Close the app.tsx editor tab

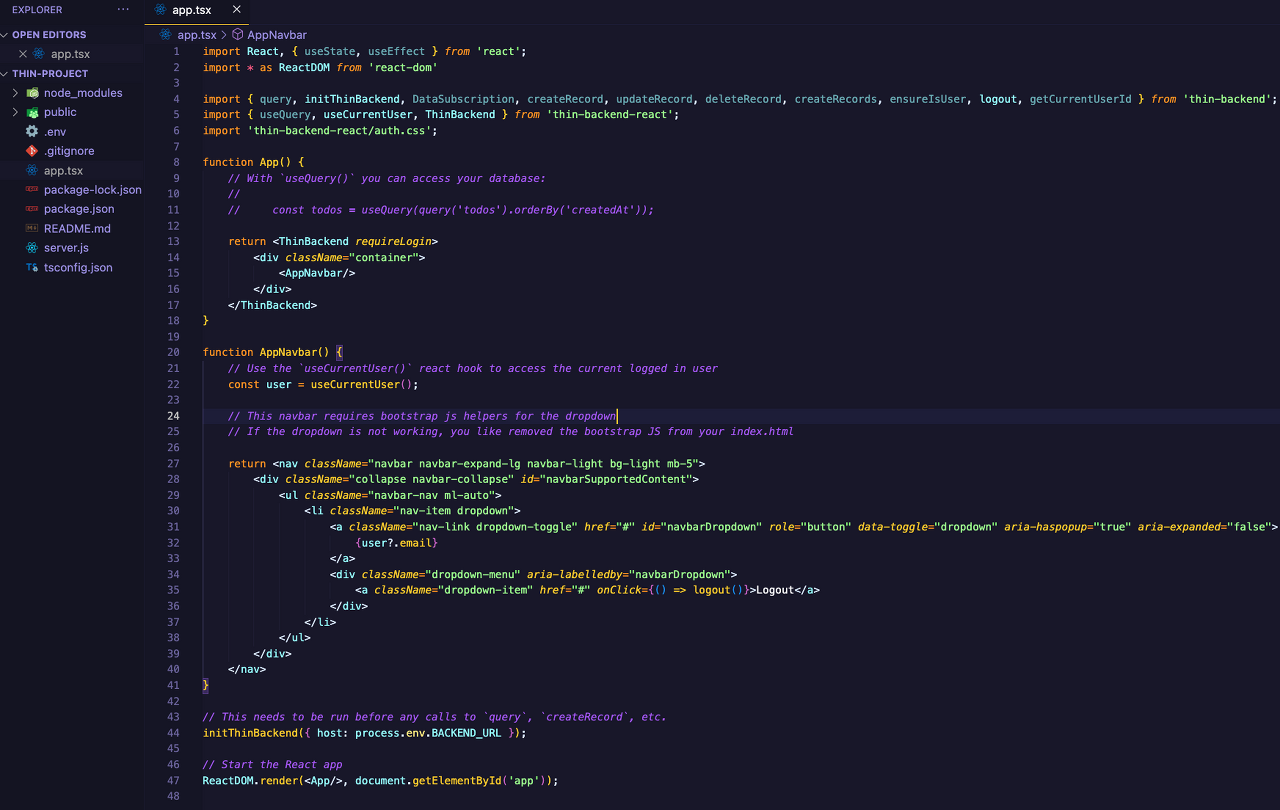pyautogui.click(x=237, y=10)
